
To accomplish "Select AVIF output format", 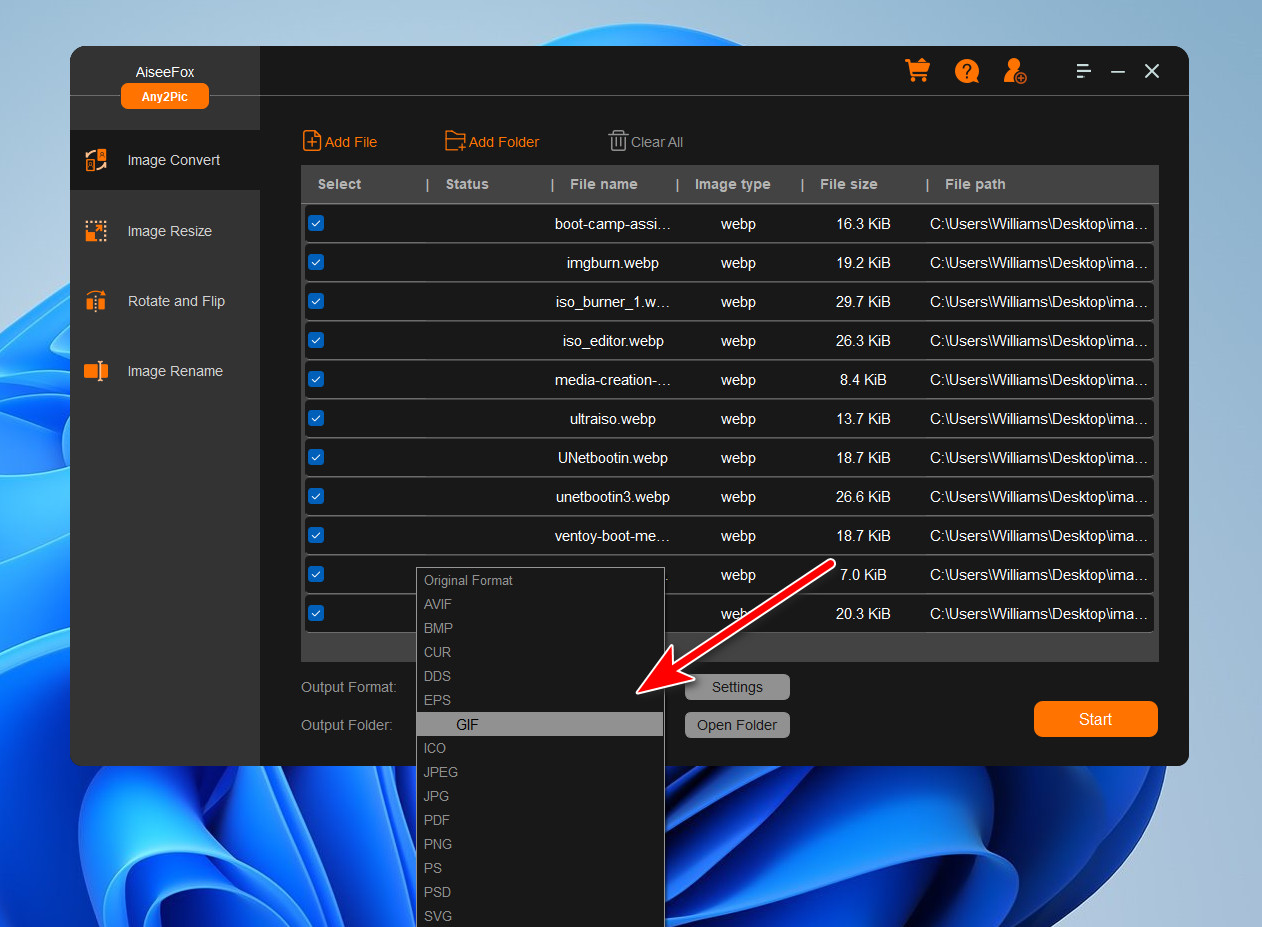I will coord(540,604).
